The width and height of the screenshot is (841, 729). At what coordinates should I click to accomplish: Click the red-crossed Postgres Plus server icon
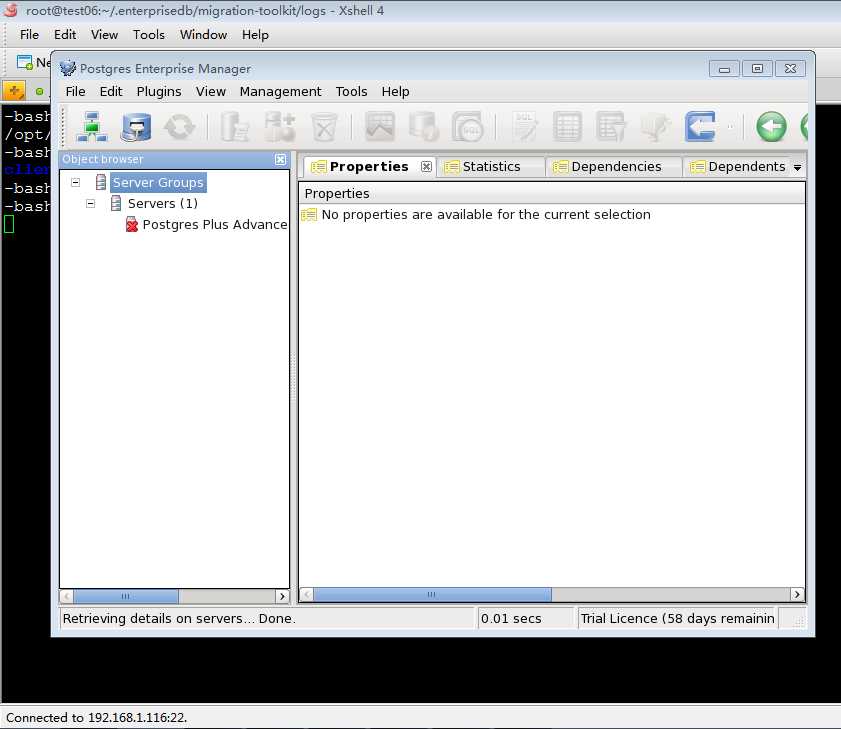(131, 224)
